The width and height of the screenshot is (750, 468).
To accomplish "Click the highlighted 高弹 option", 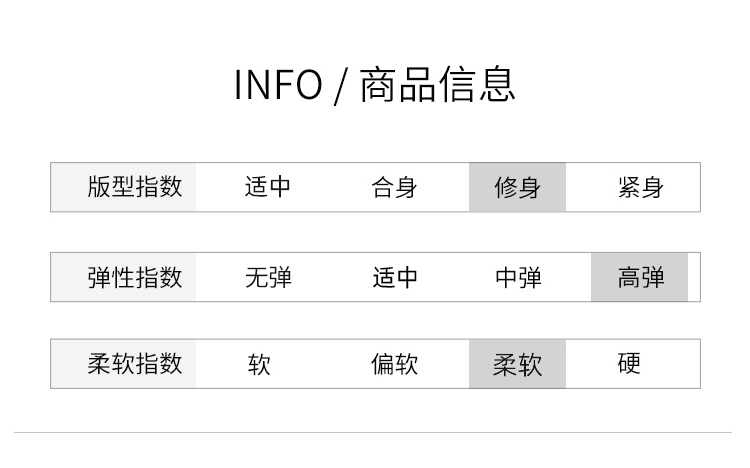I will pyautogui.click(x=640, y=277).
